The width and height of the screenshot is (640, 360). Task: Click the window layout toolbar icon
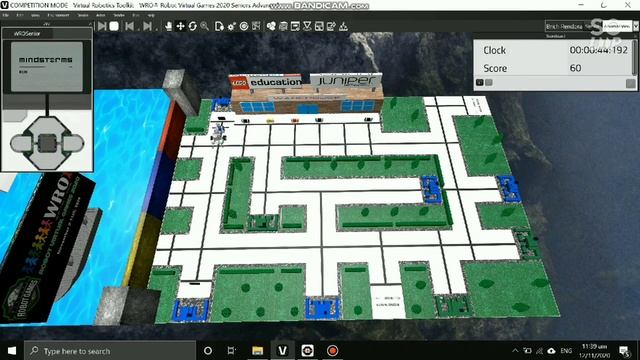click(x=319, y=26)
